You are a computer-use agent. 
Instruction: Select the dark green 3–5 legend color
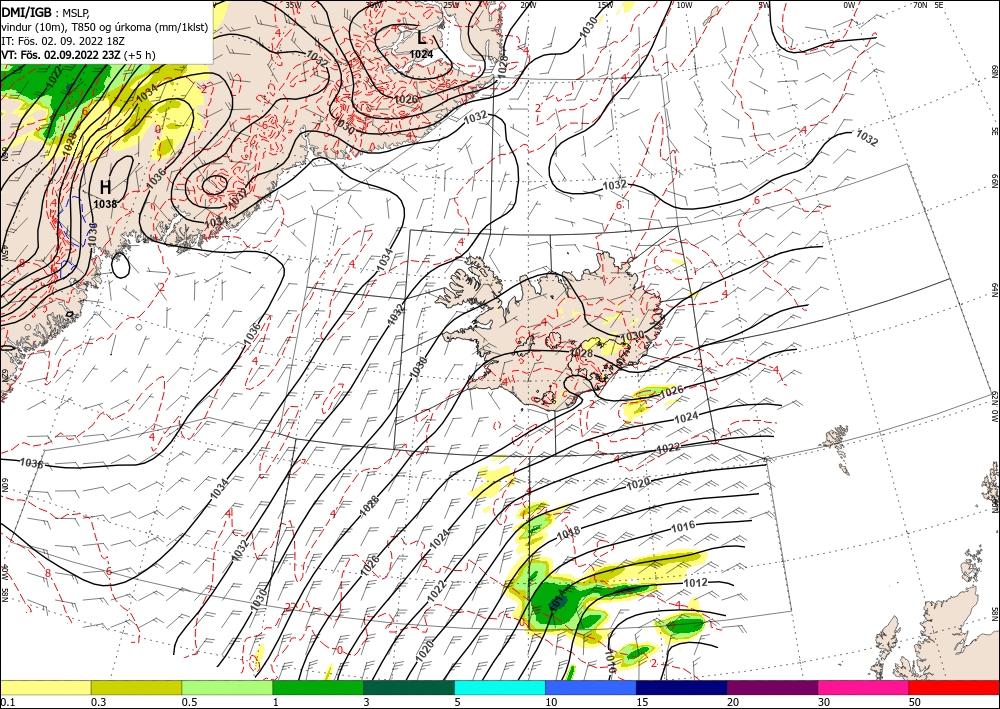coord(409,687)
